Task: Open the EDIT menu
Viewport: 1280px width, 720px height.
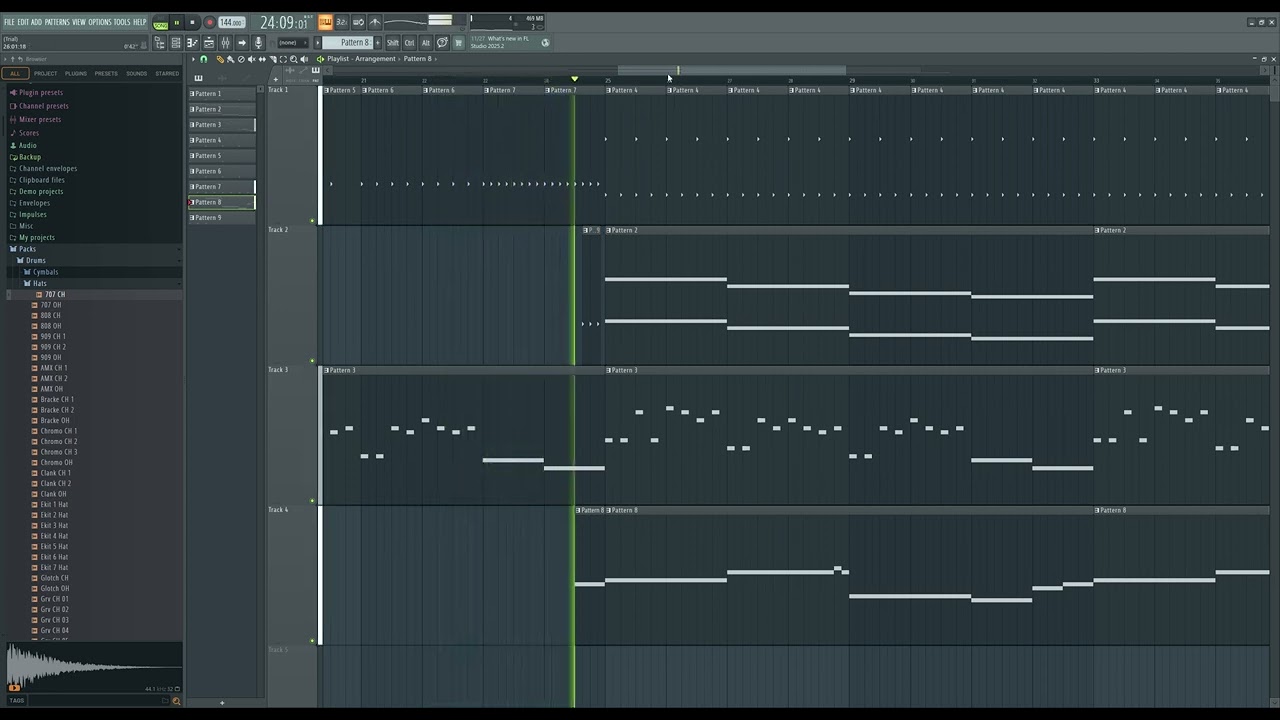Action: click(23, 22)
